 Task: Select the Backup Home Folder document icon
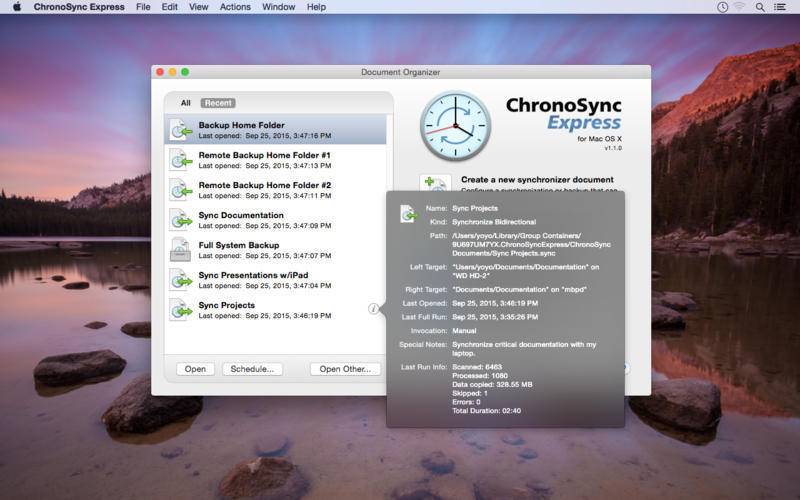[181, 130]
